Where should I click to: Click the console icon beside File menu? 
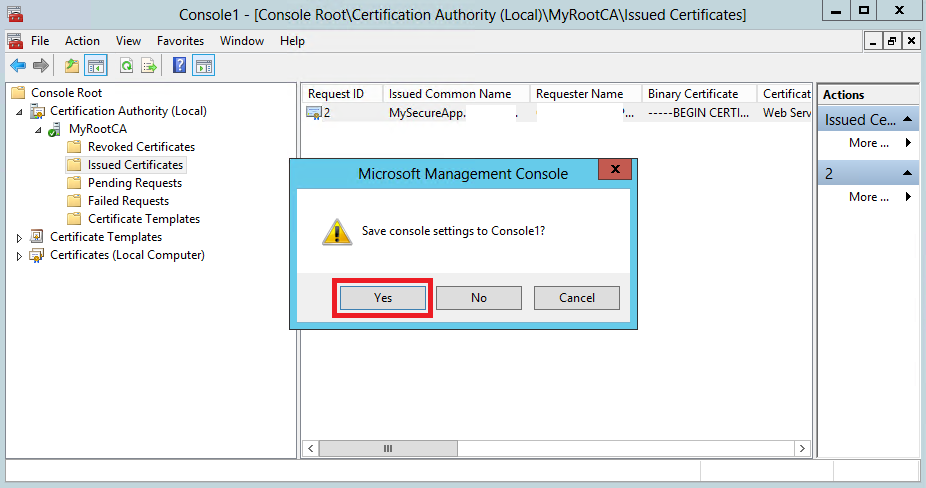tap(15, 41)
